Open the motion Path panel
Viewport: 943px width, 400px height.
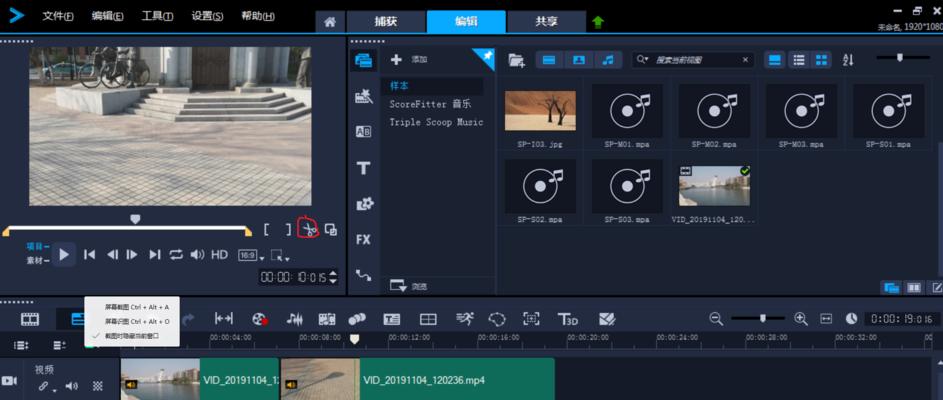click(x=363, y=275)
